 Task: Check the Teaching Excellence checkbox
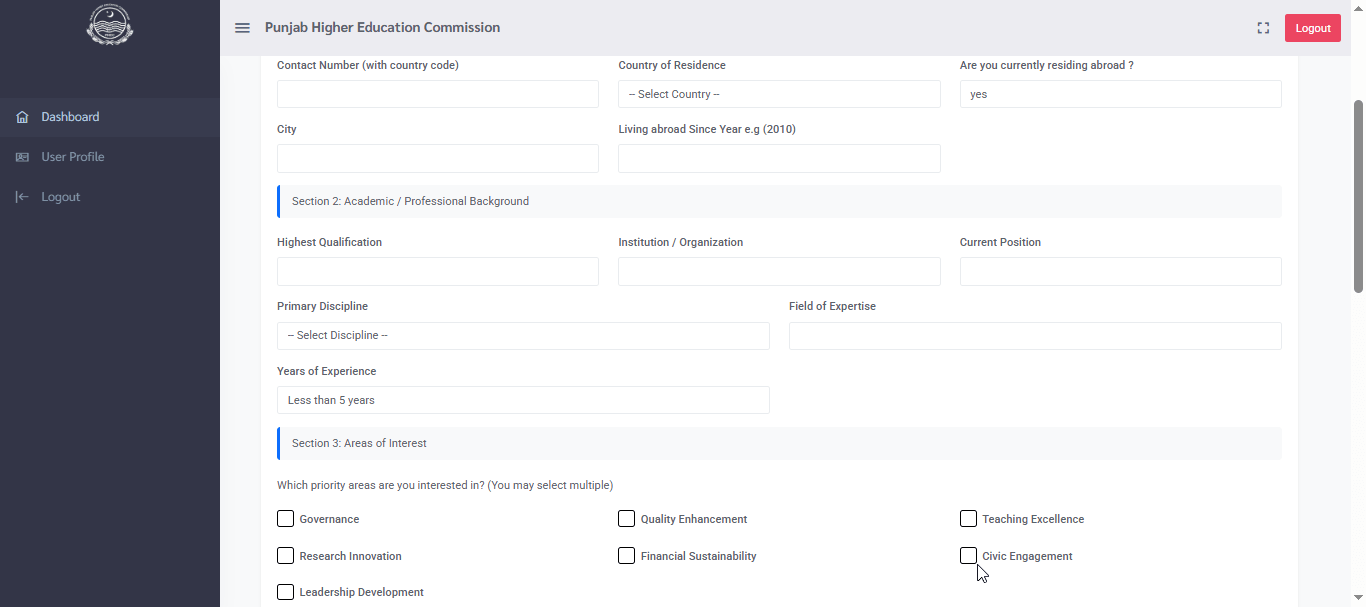tap(968, 519)
